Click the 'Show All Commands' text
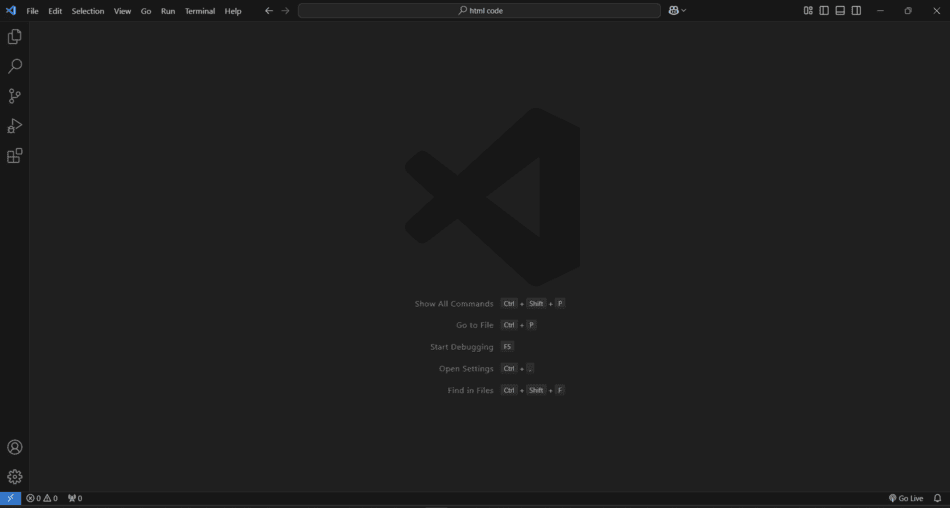Screen dimensions: 950x508 (x=454, y=304)
